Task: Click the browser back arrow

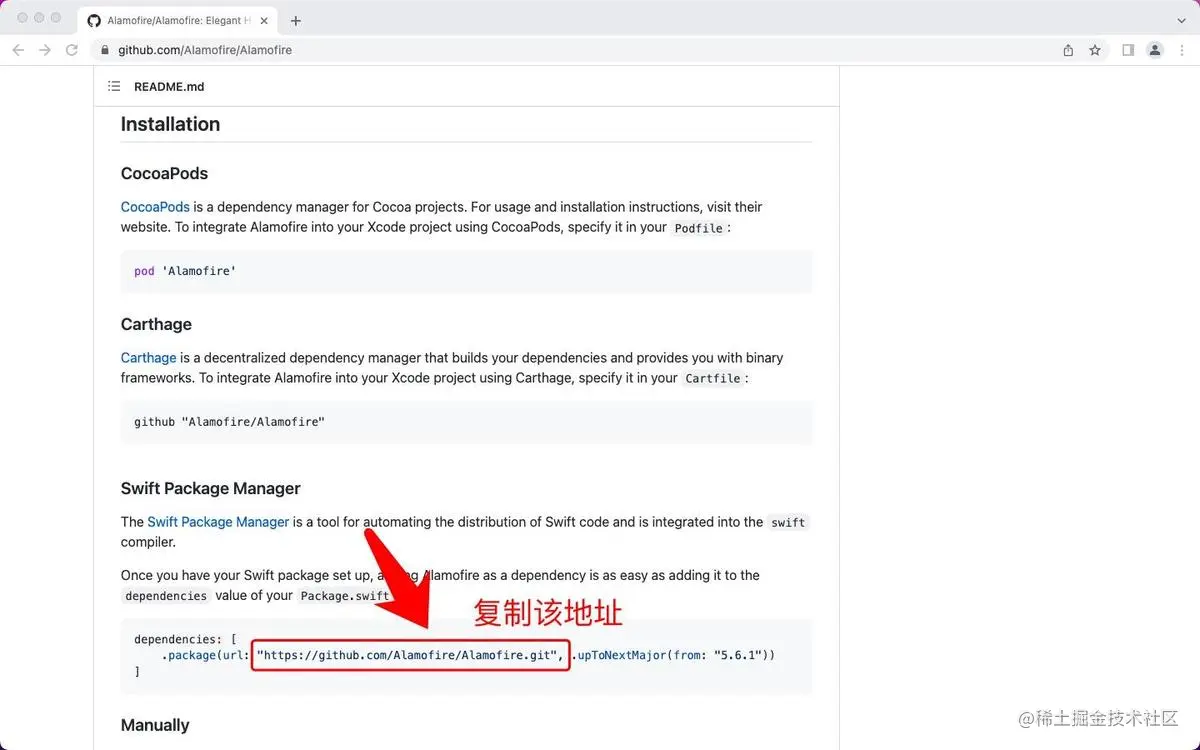Action: click(18, 50)
